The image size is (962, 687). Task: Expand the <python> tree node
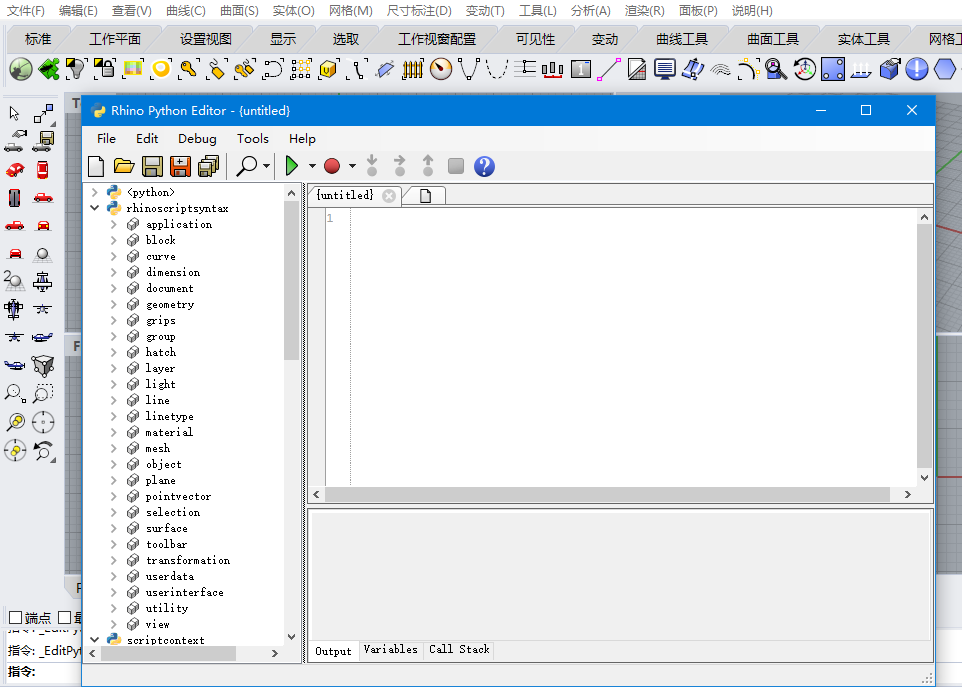pyautogui.click(x=94, y=192)
